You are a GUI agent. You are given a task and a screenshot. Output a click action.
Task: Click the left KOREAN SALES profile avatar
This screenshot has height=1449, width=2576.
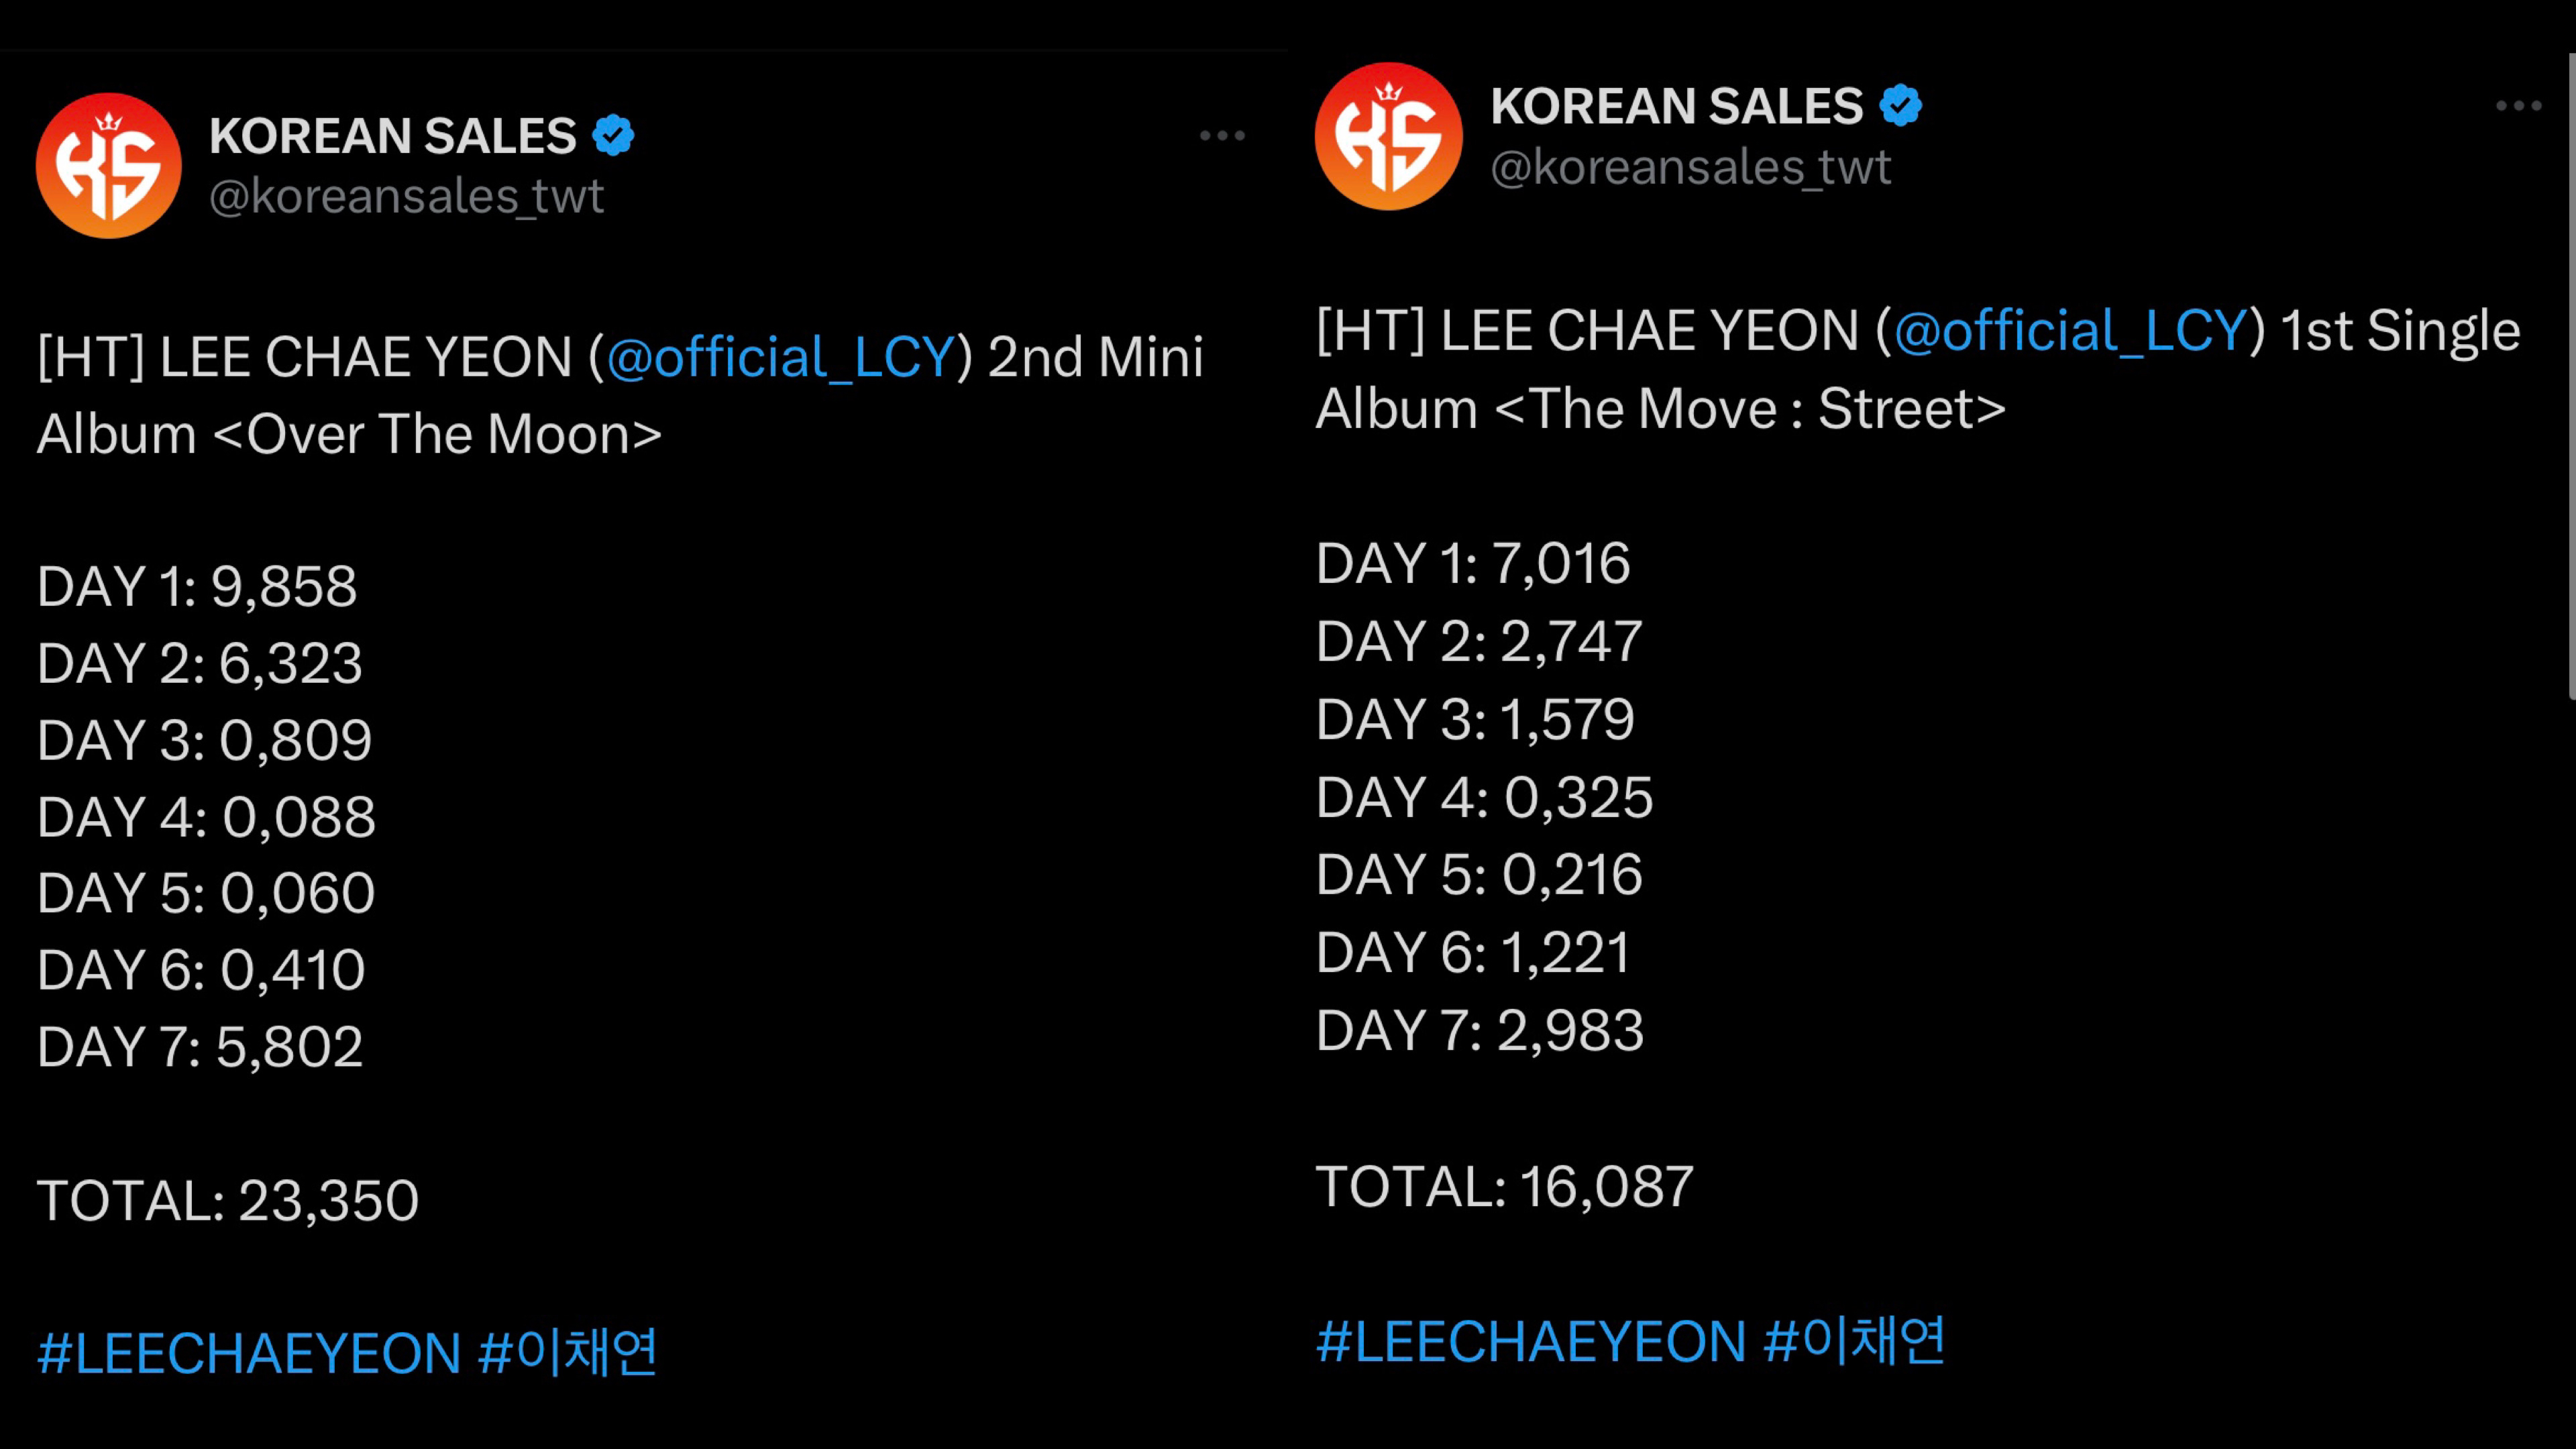click(x=109, y=165)
